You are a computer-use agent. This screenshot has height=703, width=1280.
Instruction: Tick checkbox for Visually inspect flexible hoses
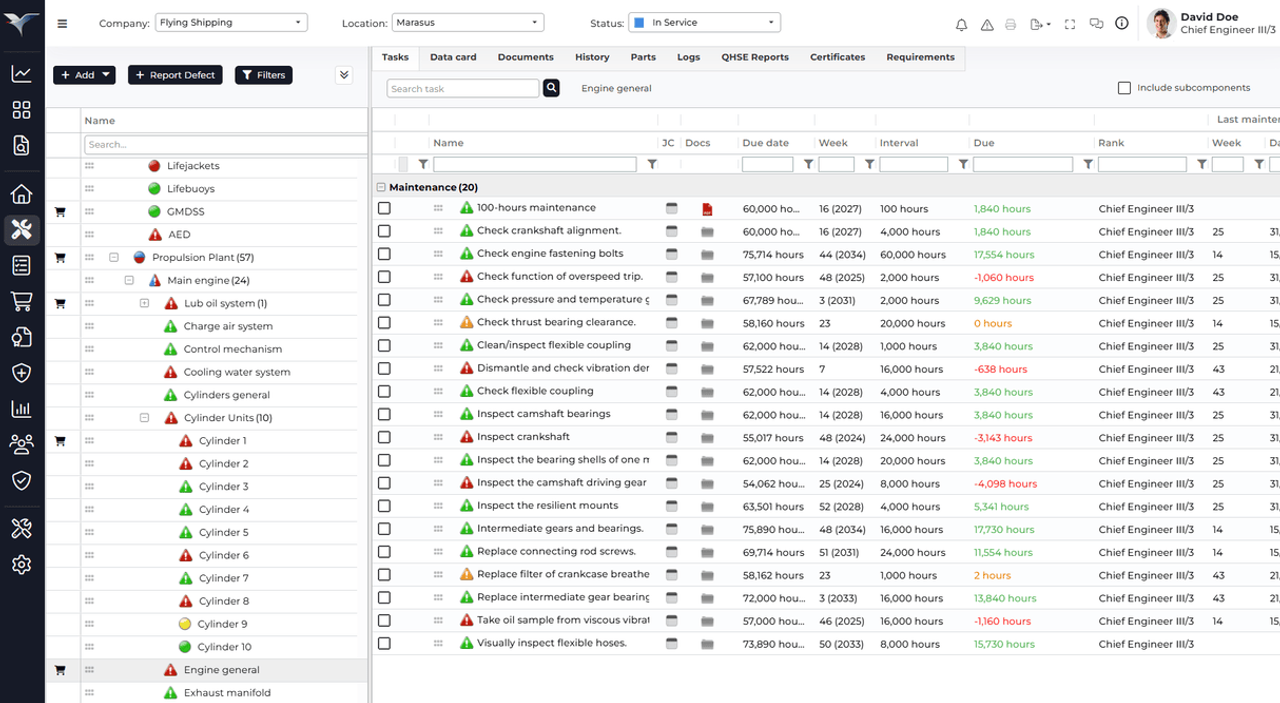[x=384, y=643]
